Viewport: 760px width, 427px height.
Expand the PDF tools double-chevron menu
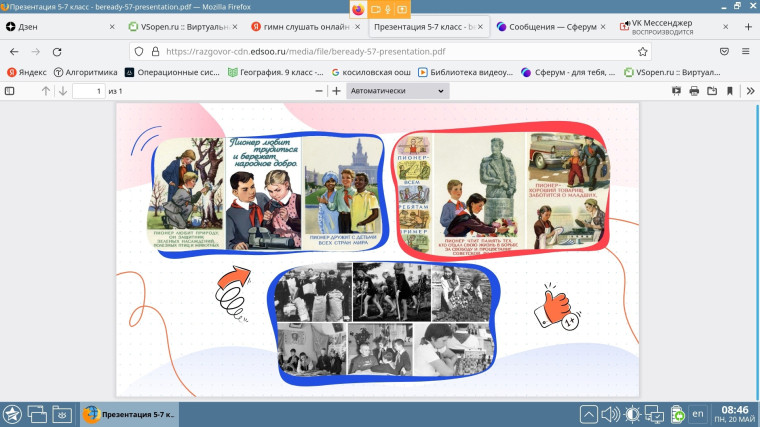click(750, 91)
